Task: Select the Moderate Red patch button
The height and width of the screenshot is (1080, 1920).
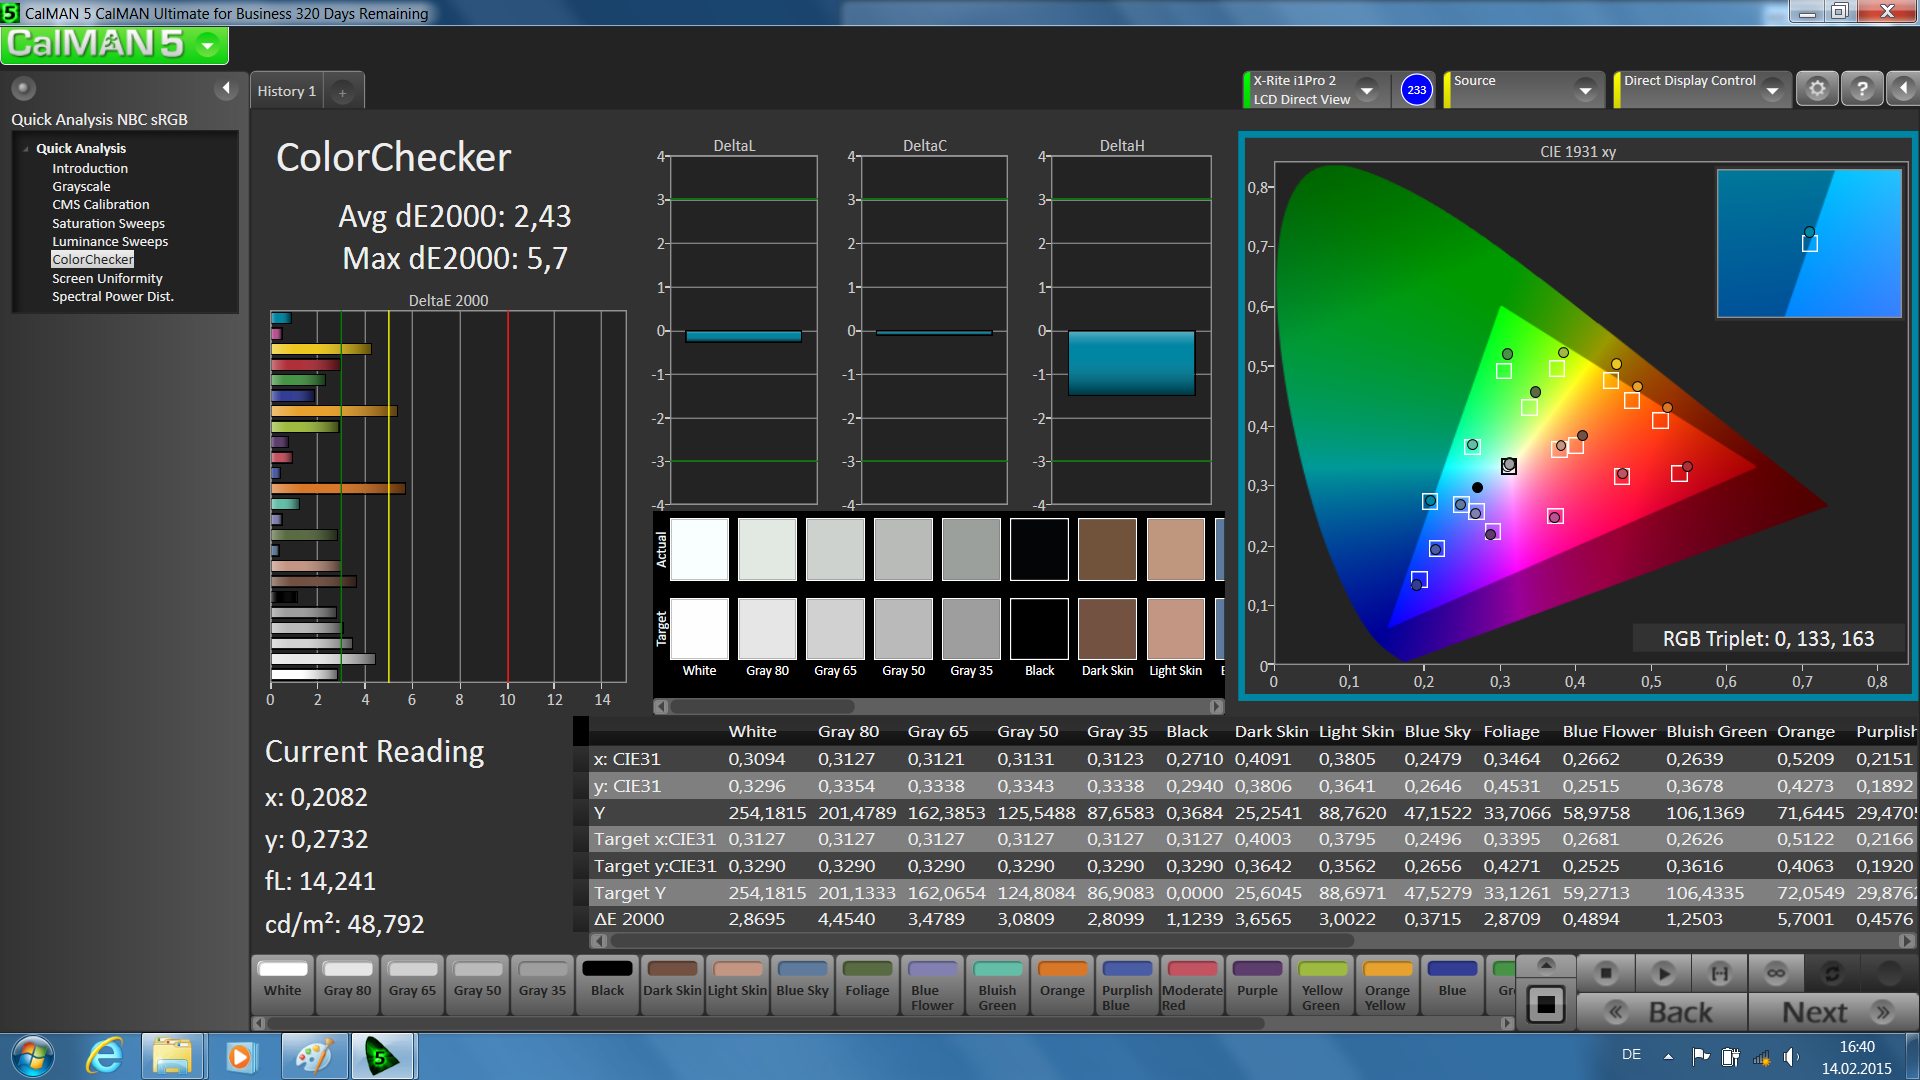Action: (x=1192, y=985)
